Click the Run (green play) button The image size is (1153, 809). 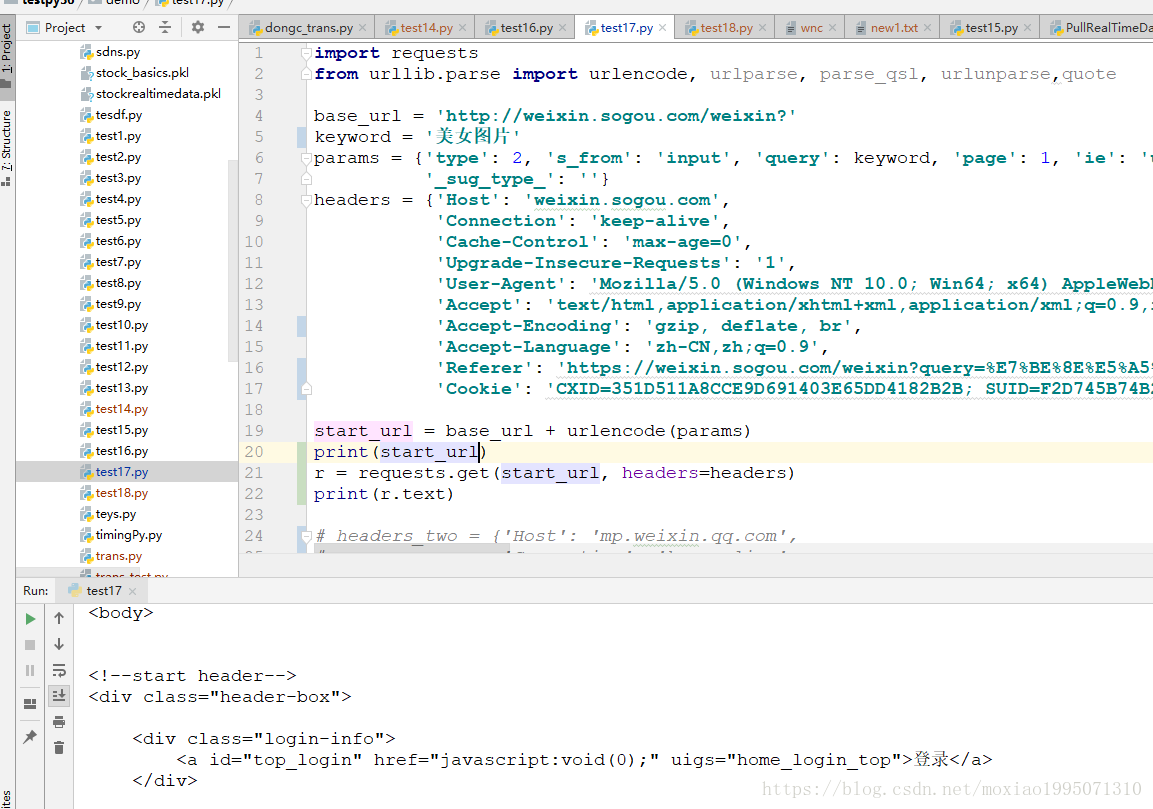pyautogui.click(x=30, y=619)
